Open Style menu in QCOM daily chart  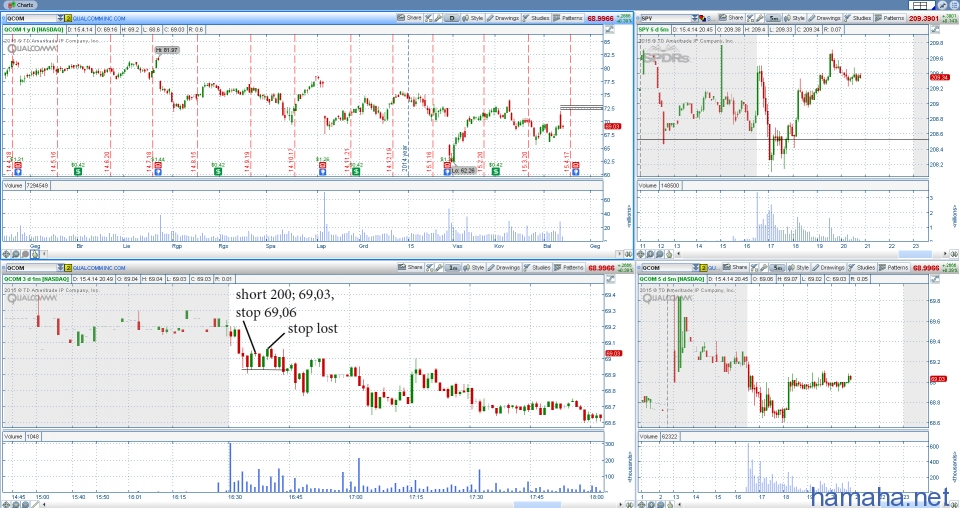(473, 18)
